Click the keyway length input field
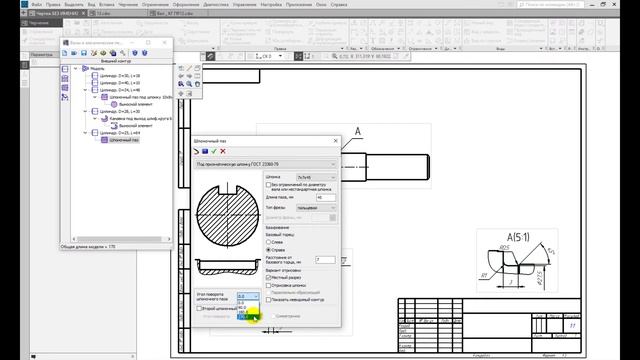Screen dimensions: 640x360 pos(326,198)
